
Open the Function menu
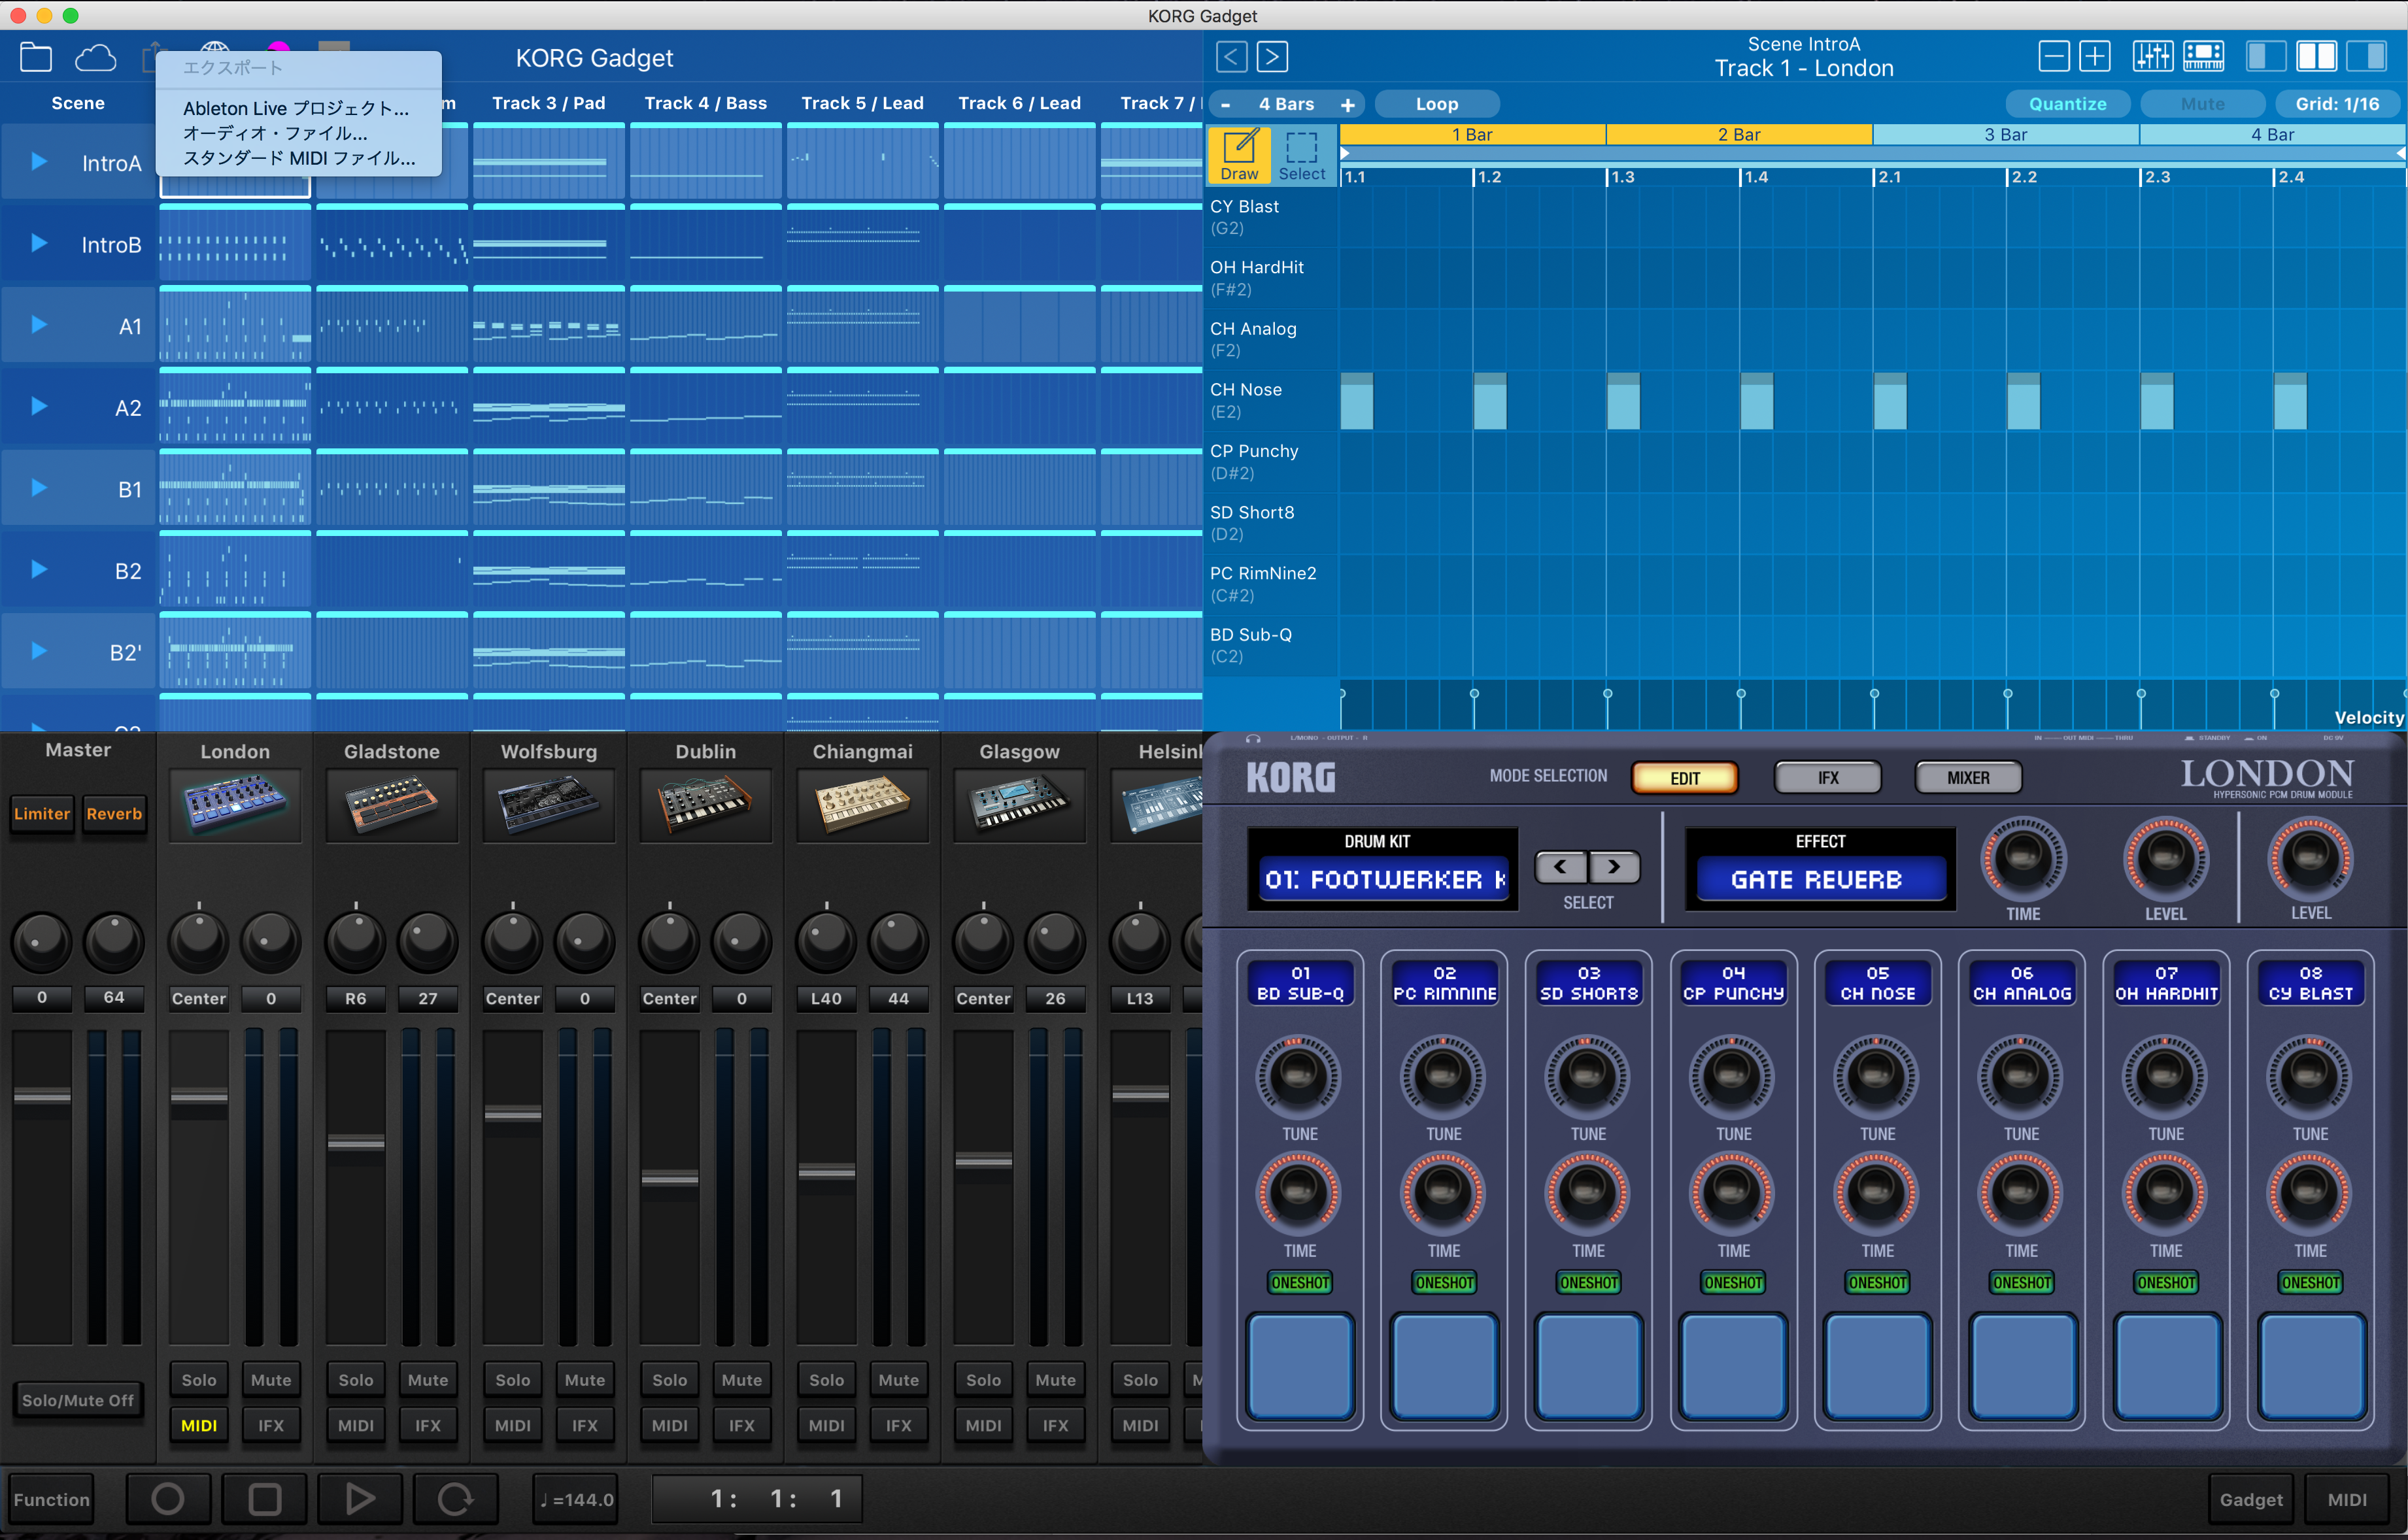(51, 1499)
